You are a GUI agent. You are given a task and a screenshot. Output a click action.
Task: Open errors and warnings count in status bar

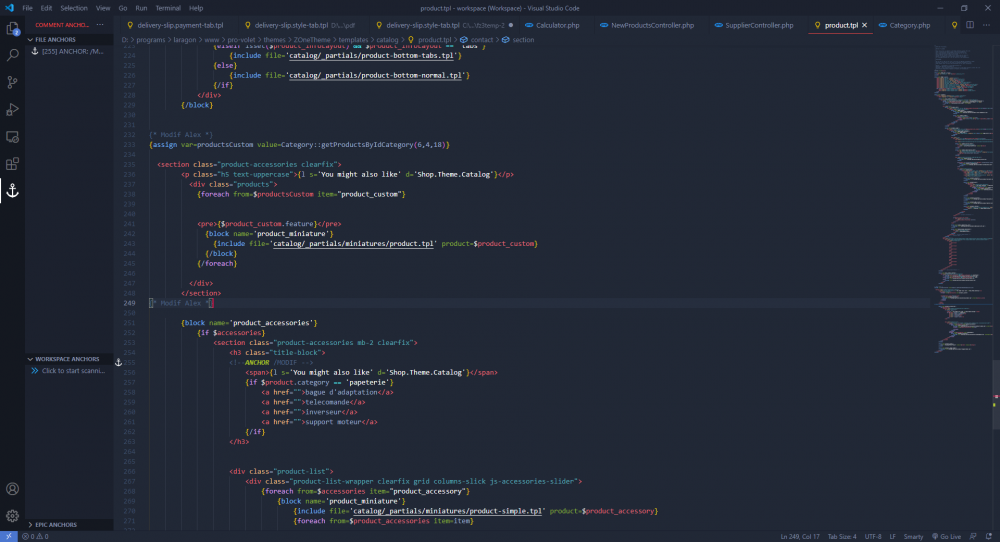tap(35, 536)
